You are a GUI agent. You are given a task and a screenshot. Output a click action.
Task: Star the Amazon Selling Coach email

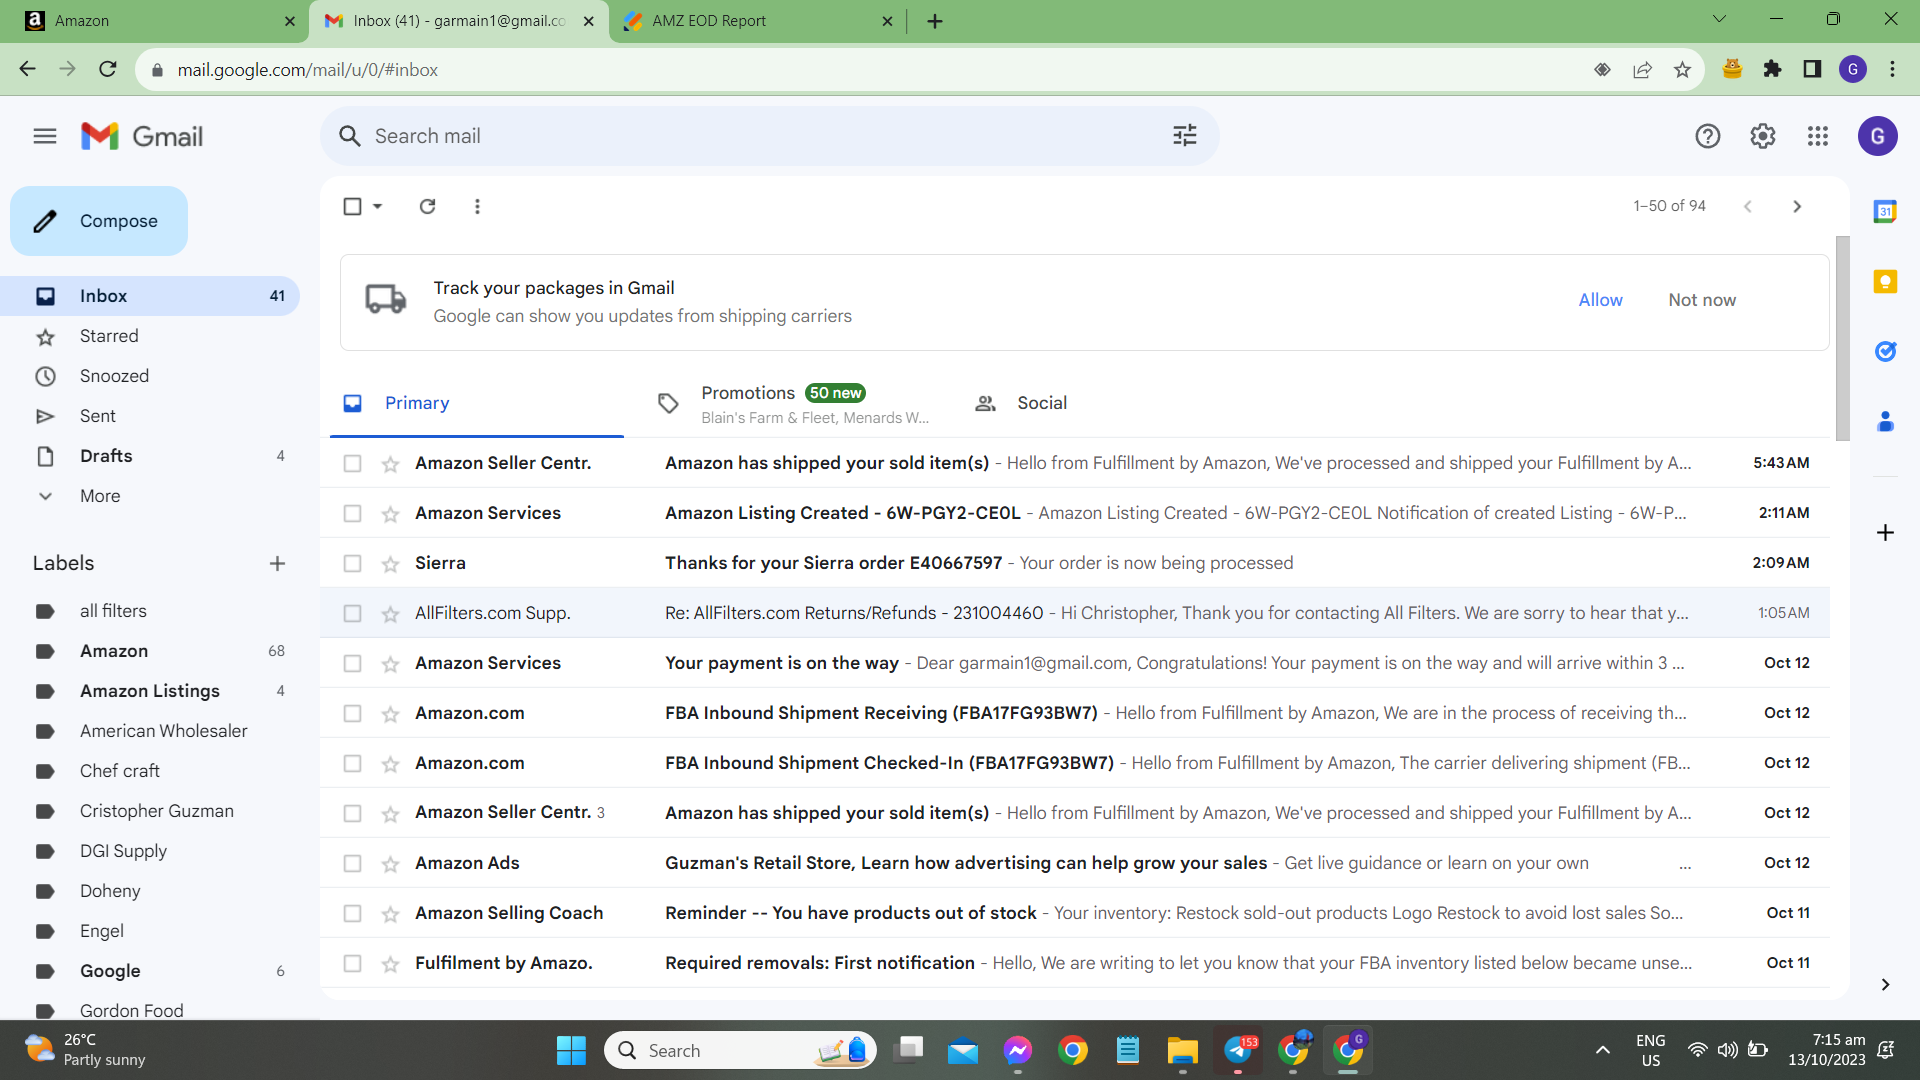[x=391, y=914]
